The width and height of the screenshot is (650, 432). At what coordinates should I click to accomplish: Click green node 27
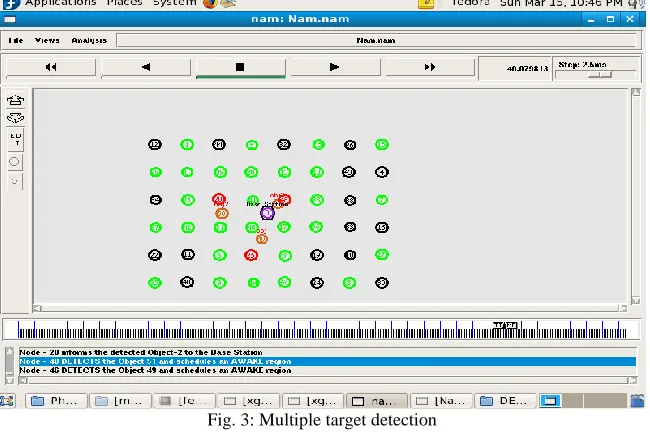382,254
